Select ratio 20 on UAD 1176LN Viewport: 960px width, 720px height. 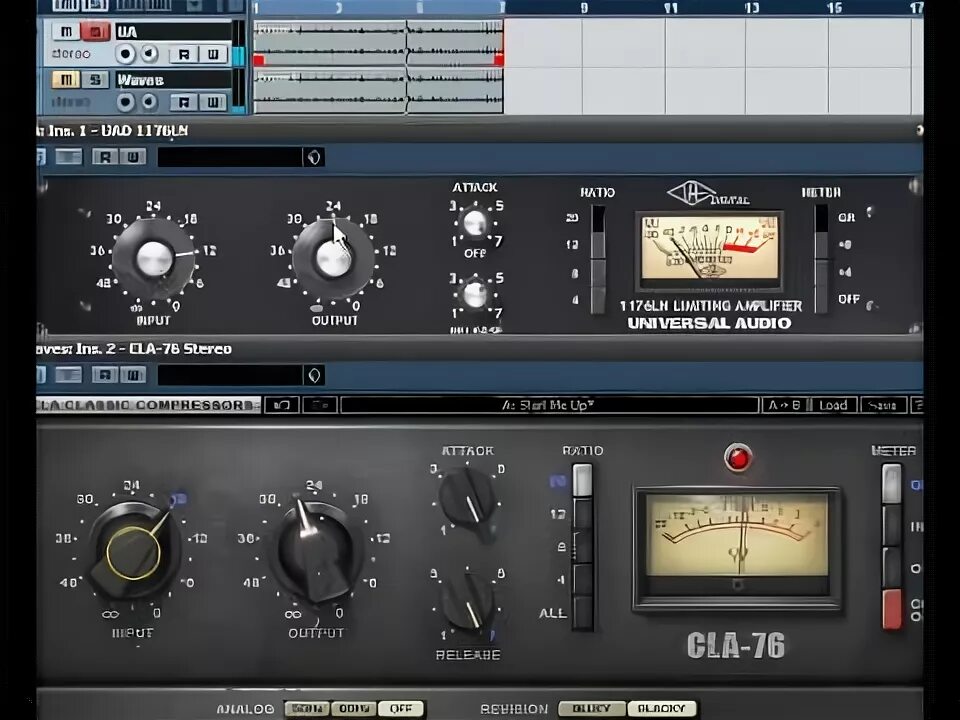598,219
